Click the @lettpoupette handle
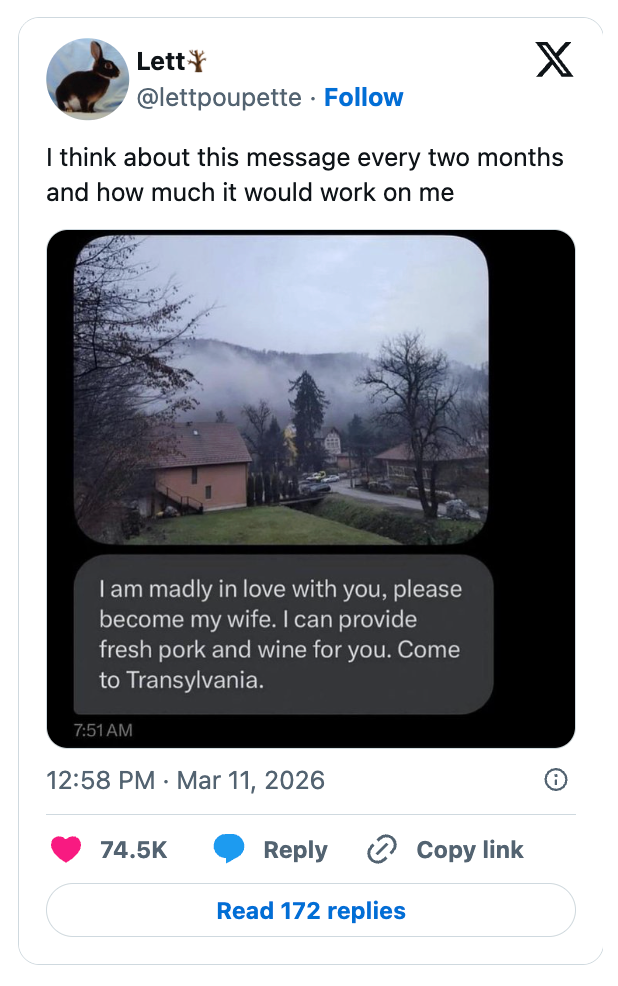The width and height of the screenshot is (618, 986). point(218,97)
